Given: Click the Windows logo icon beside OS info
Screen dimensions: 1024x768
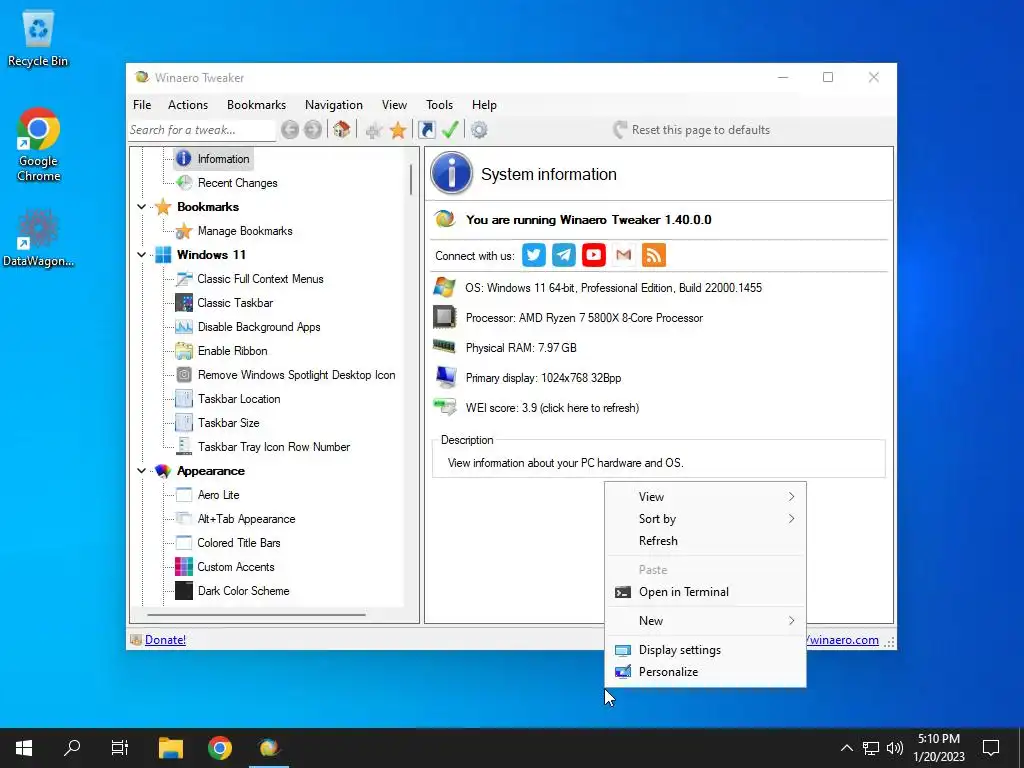Looking at the screenshot, I should click(x=444, y=287).
